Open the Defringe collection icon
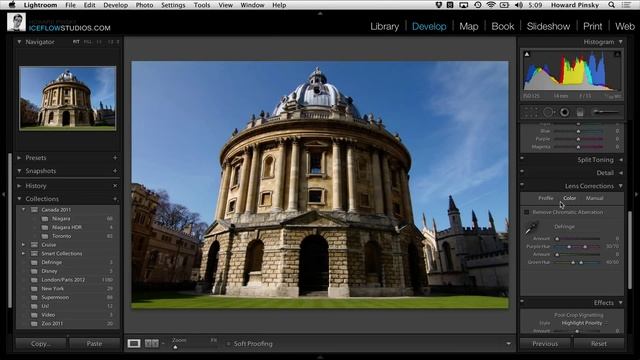This screenshot has width=640, height=360. (34, 262)
